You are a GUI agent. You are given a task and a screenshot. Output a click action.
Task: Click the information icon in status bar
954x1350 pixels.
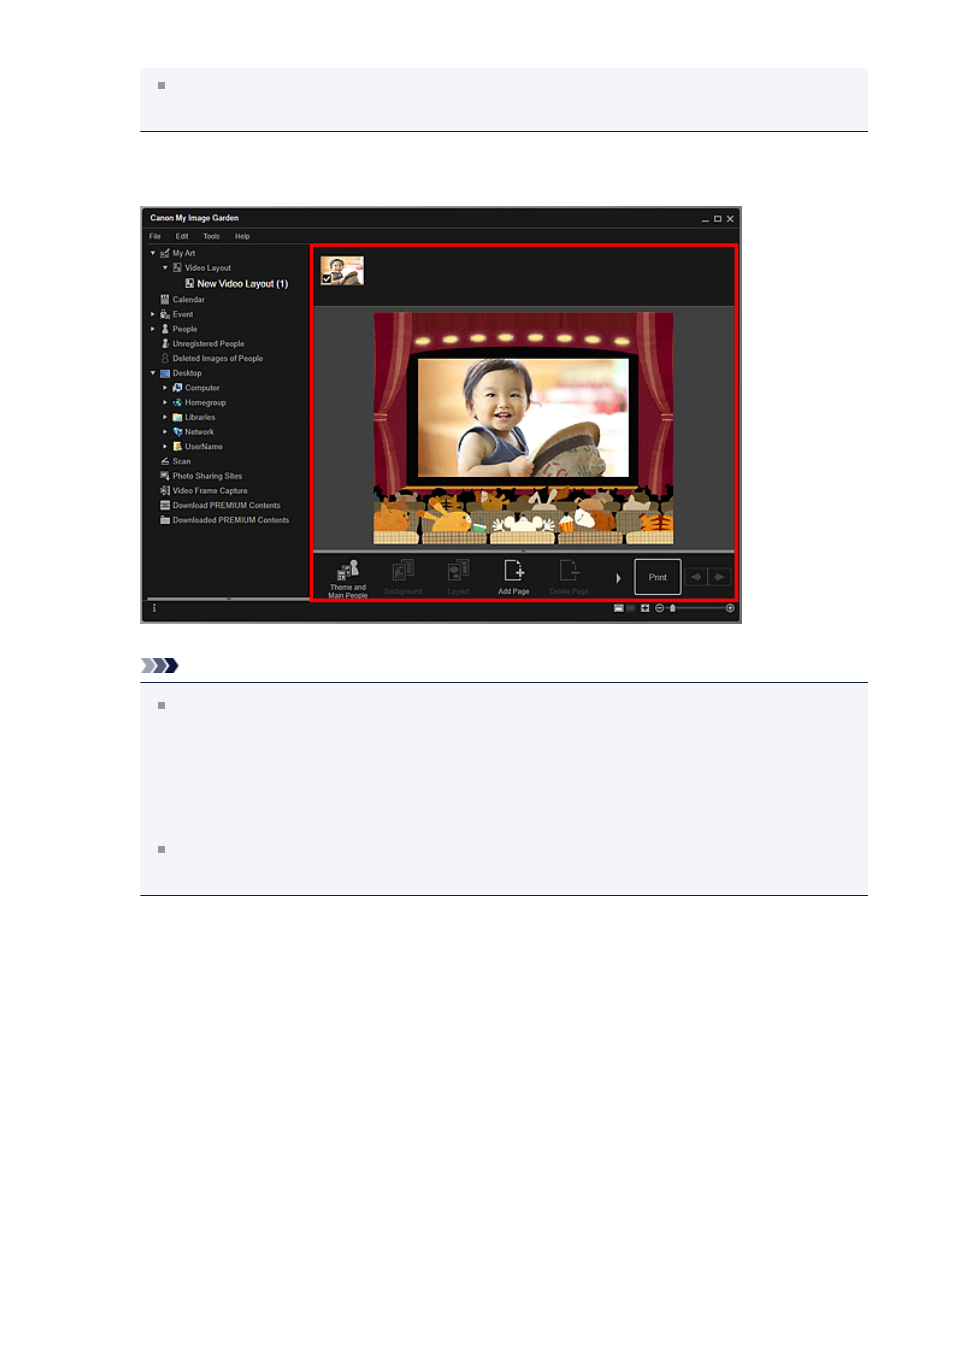(154, 608)
